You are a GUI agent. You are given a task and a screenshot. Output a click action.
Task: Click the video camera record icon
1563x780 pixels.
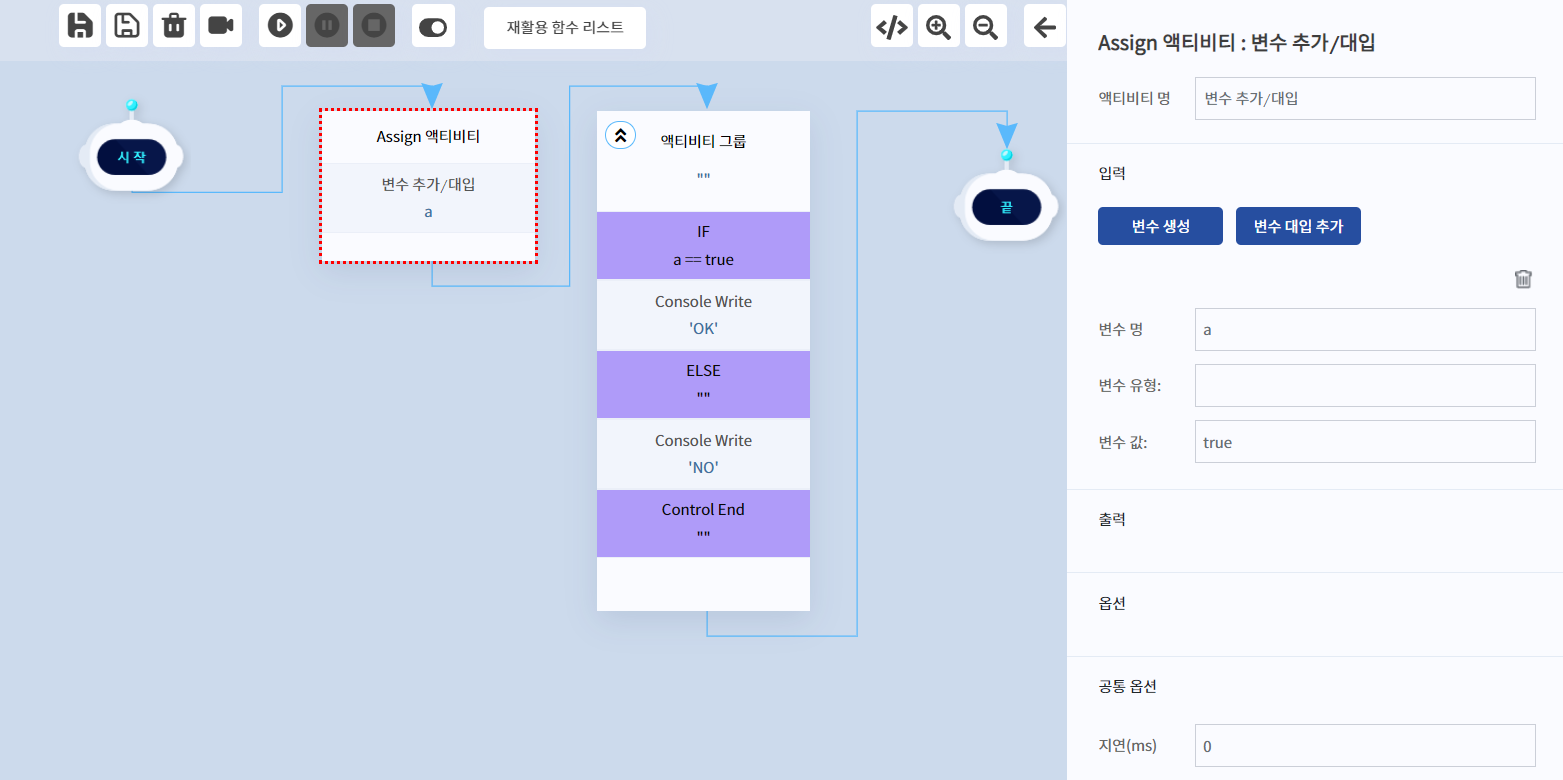[x=221, y=26]
